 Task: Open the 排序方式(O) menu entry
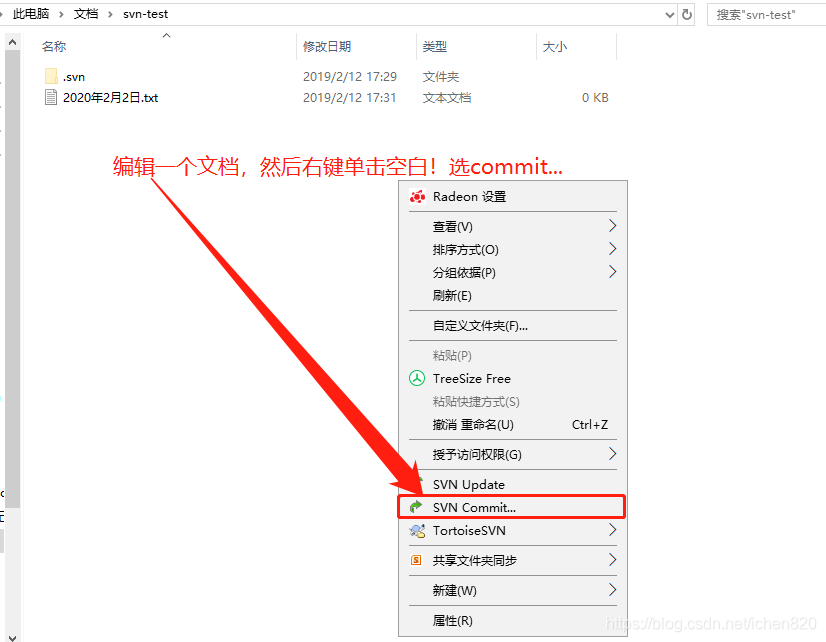coord(513,250)
